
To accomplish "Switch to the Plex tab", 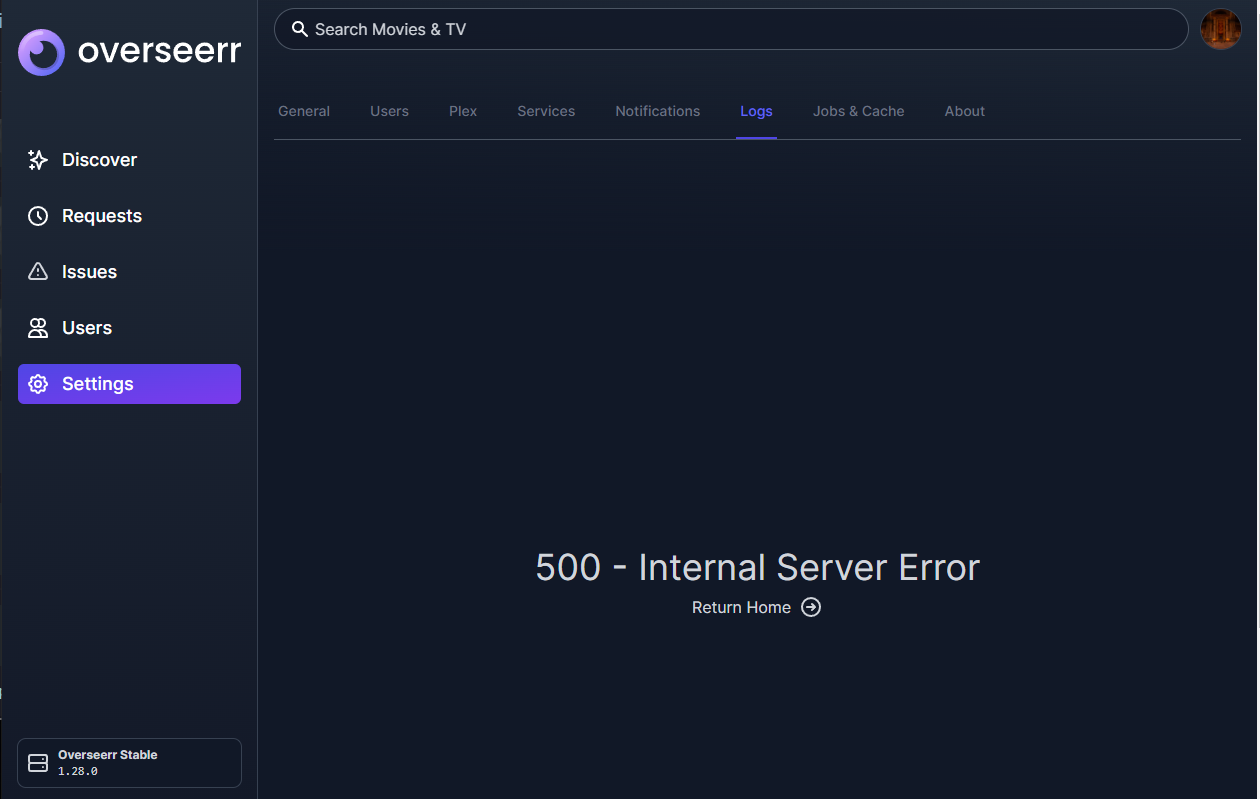I will [x=463, y=111].
